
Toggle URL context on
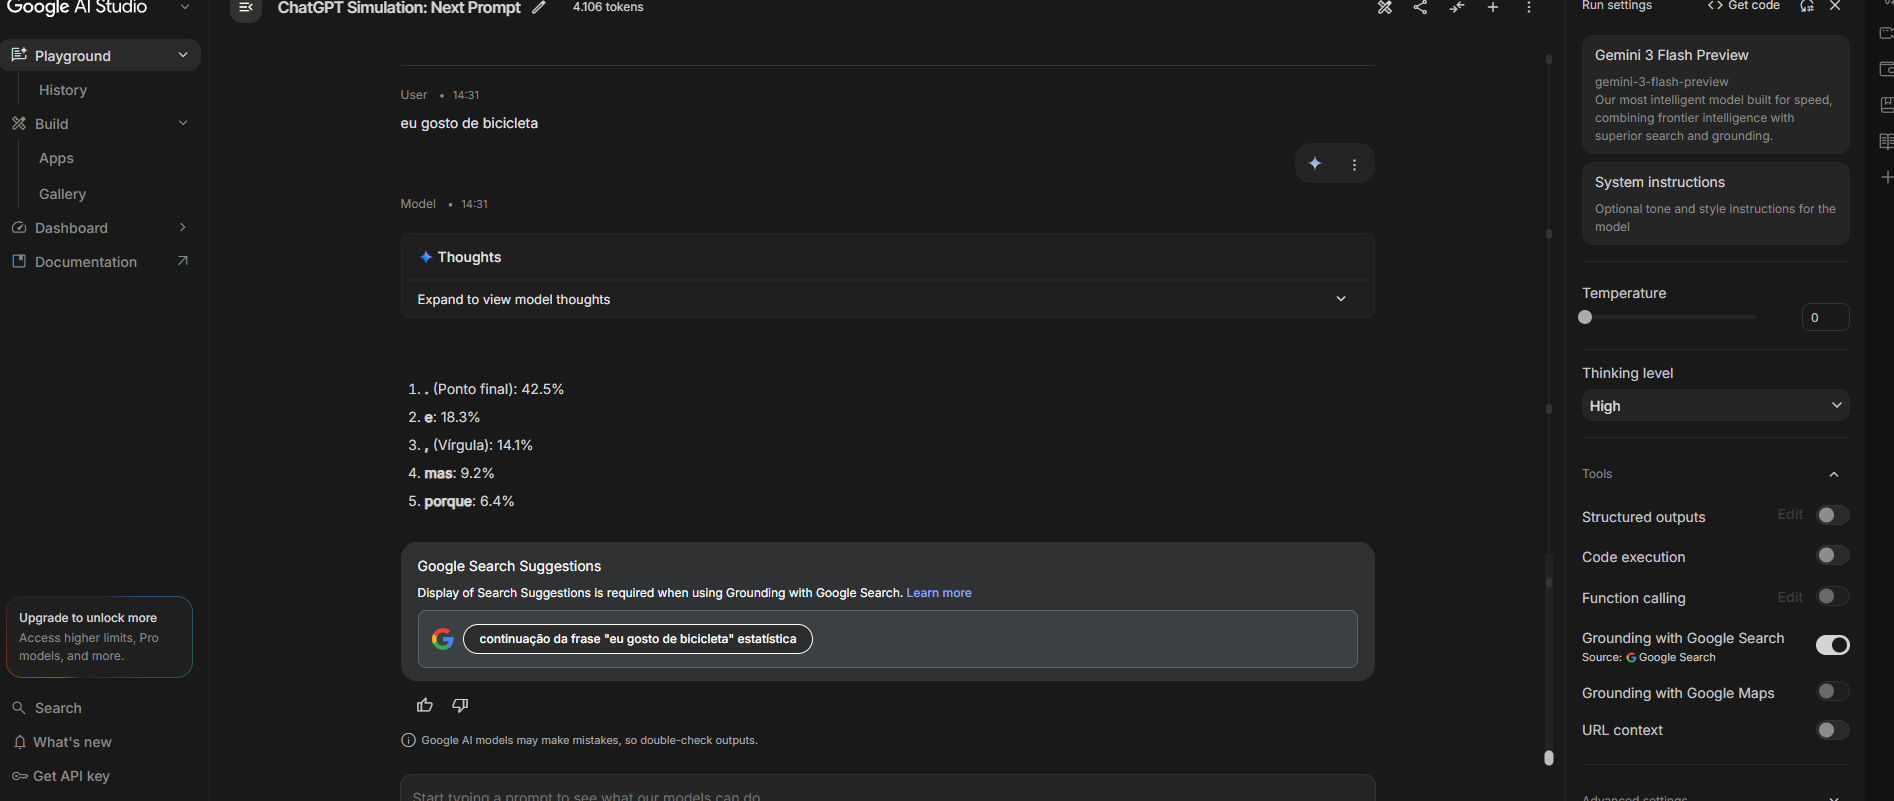point(1833,730)
